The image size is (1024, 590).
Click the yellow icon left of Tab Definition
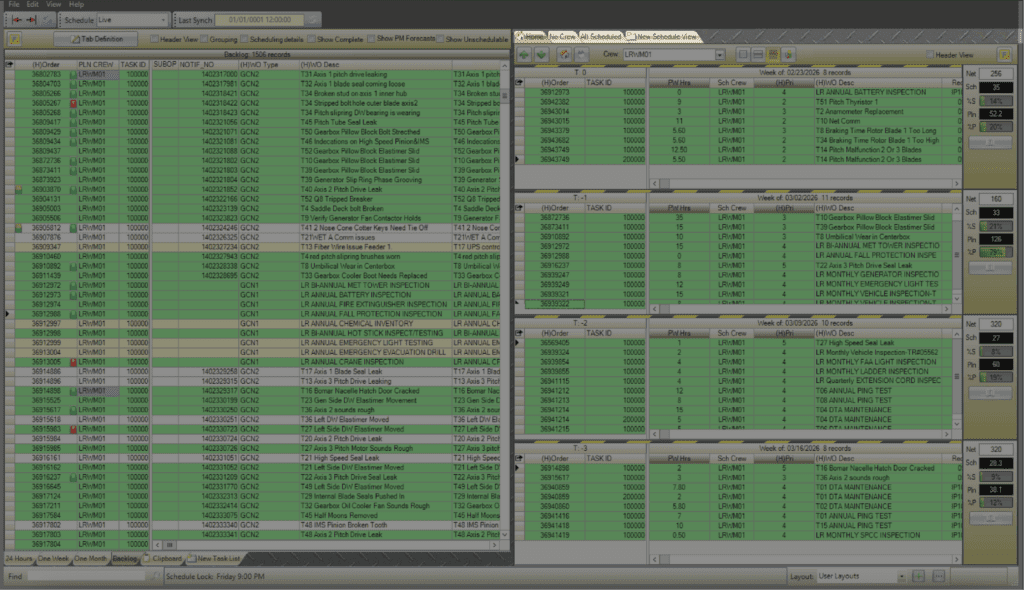coord(16,38)
